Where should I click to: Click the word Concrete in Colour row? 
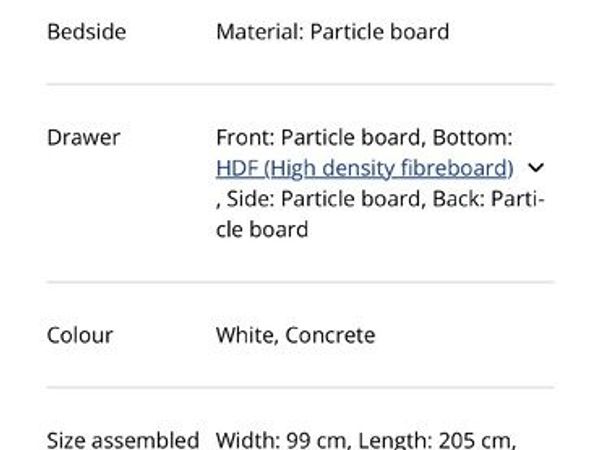coord(330,336)
